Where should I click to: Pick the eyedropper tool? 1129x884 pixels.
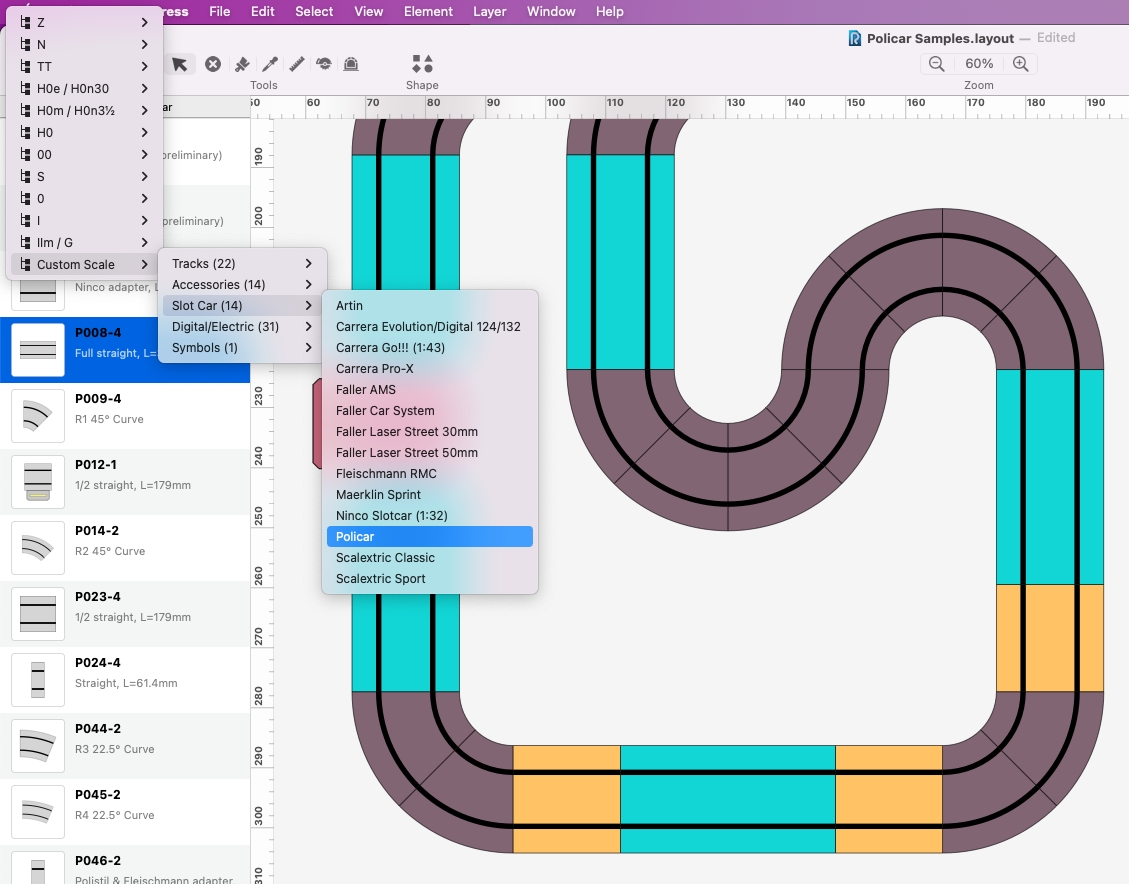coord(270,64)
